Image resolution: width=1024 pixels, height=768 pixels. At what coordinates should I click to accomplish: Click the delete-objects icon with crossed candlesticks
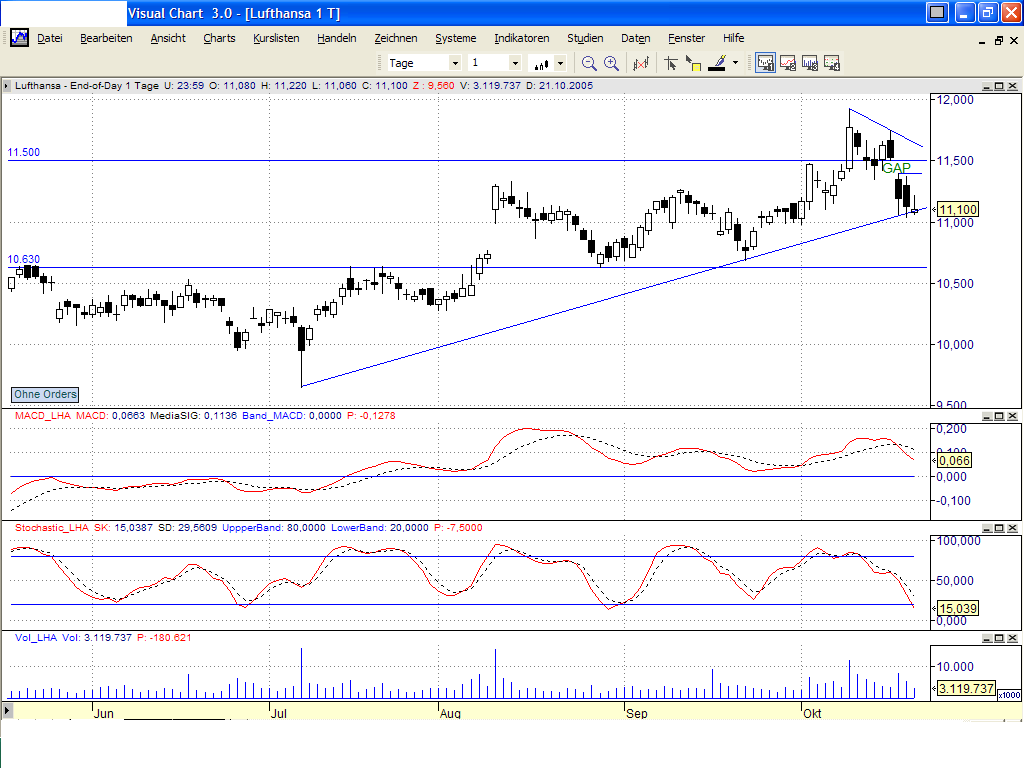click(x=643, y=62)
